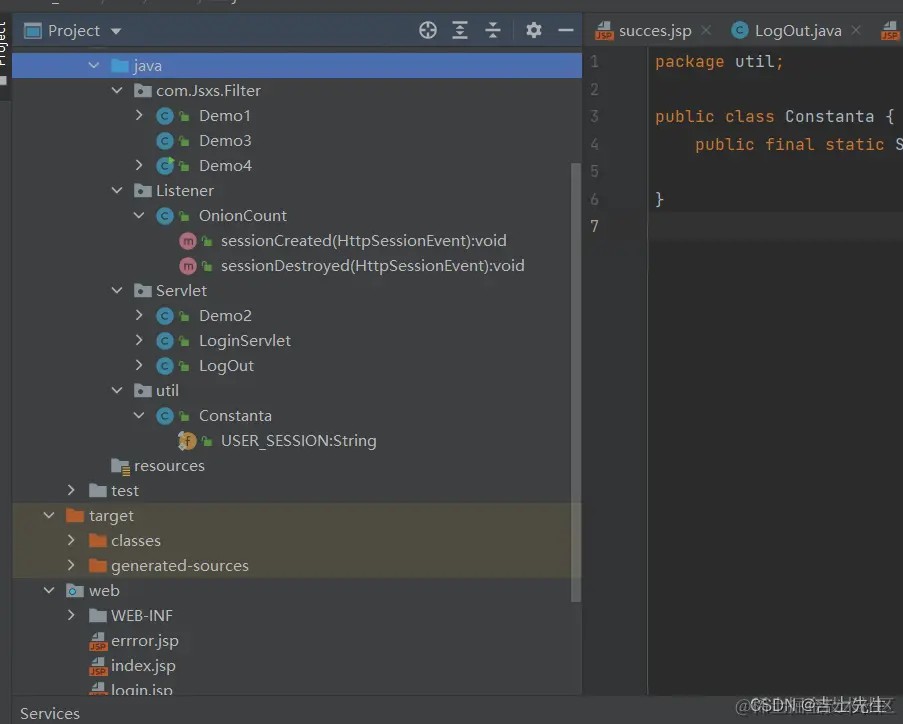
Task: Select the runnable Demo4 class icon
Action: click(165, 166)
